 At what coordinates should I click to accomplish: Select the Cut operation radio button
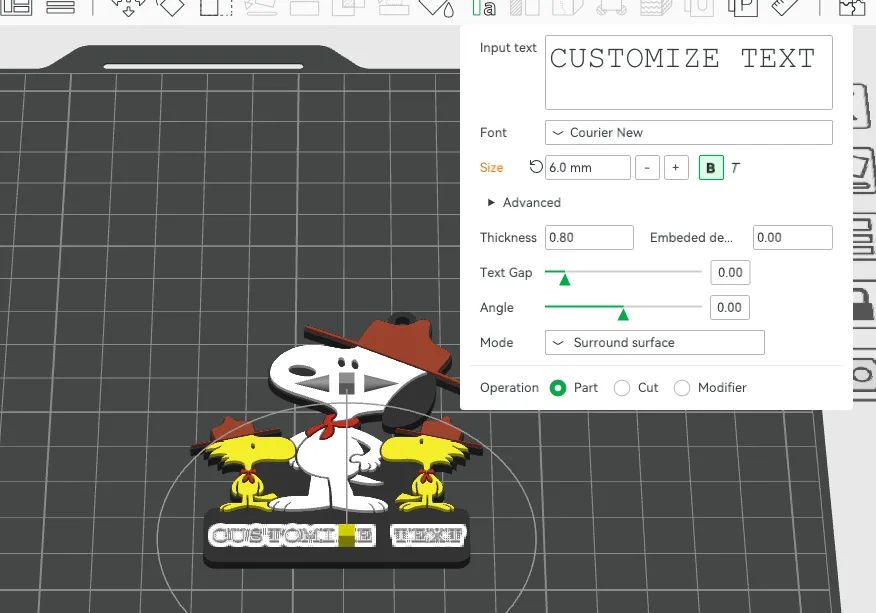[622, 388]
